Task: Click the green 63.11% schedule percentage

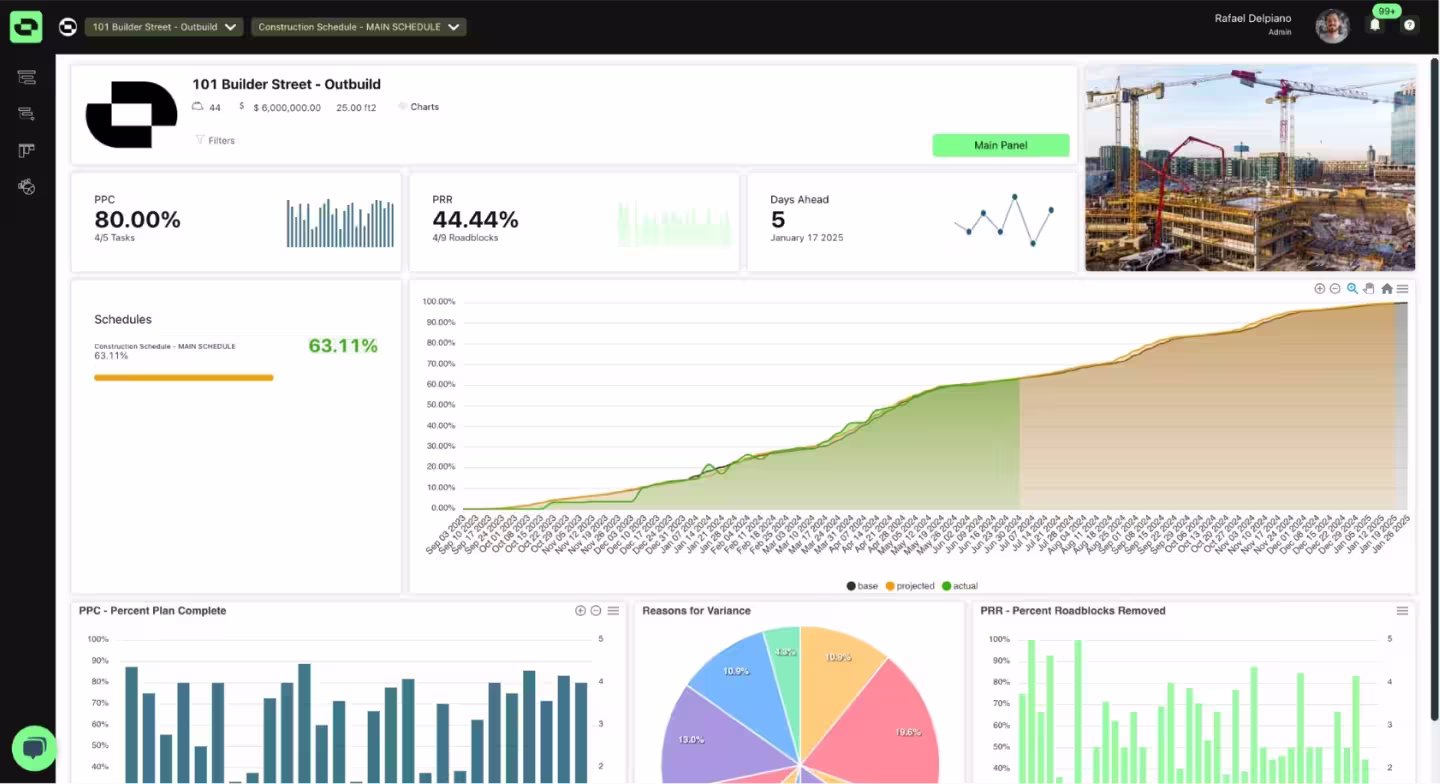Action: point(343,346)
